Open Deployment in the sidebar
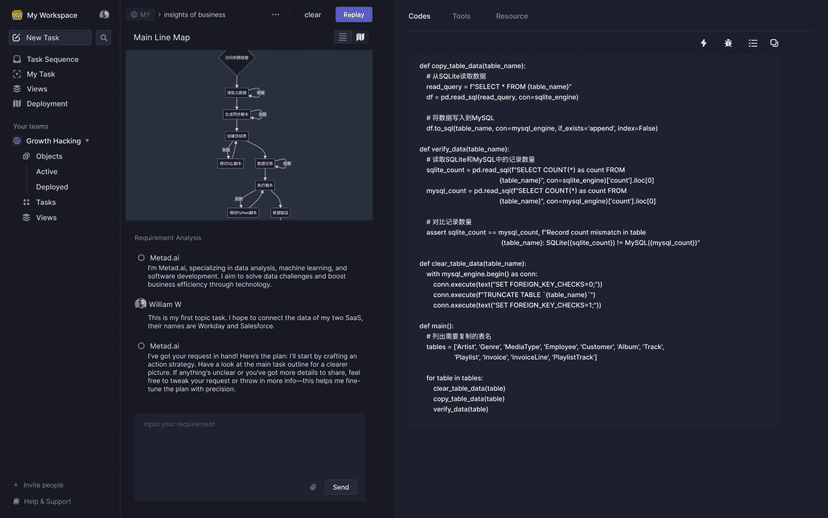The height and width of the screenshot is (518, 828). [x=47, y=103]
